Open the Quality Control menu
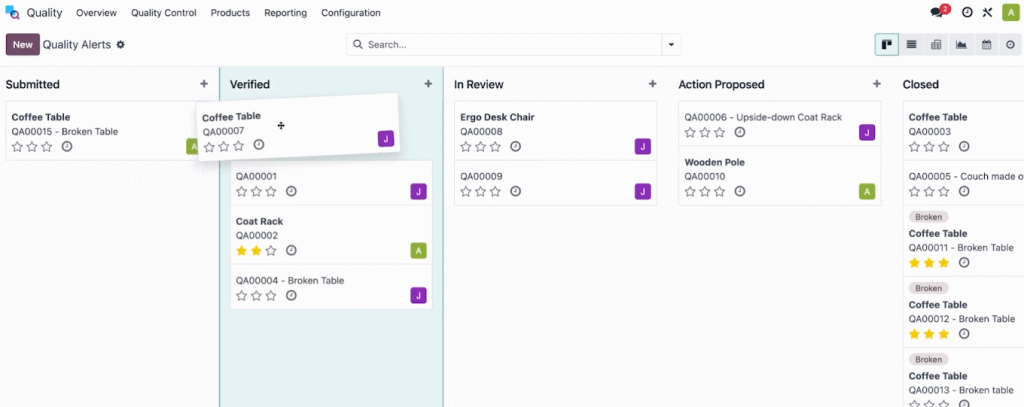 [x=163, y=12]
